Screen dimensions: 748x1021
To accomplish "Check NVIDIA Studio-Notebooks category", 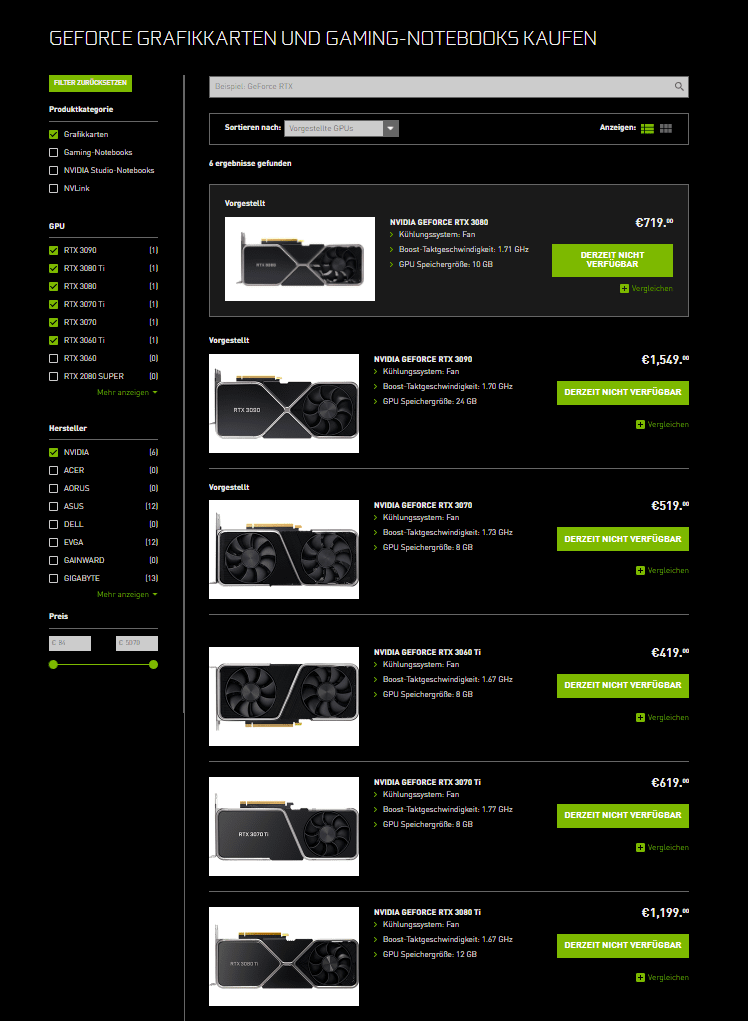I will tap(53, 171).
